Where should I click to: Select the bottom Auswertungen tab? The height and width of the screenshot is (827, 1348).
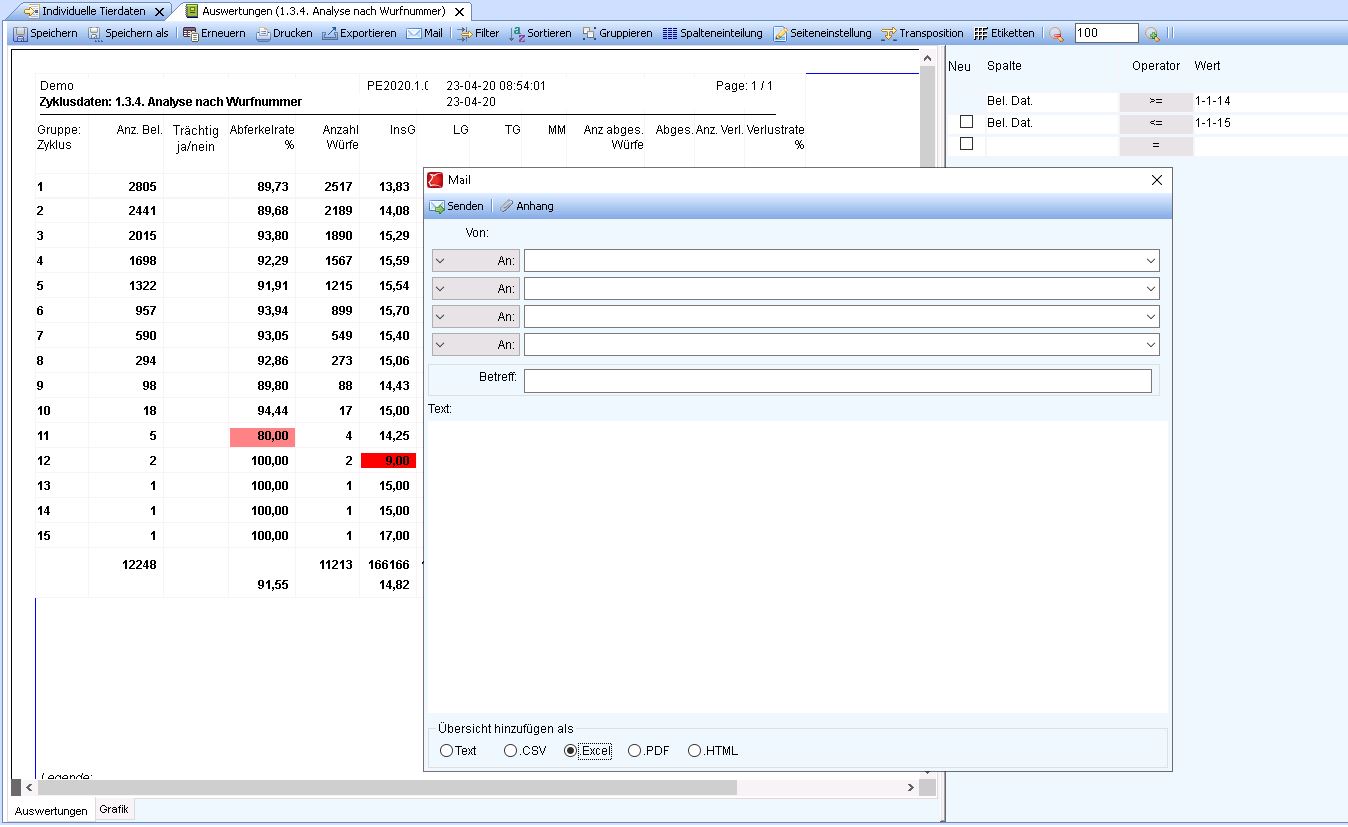51,811
